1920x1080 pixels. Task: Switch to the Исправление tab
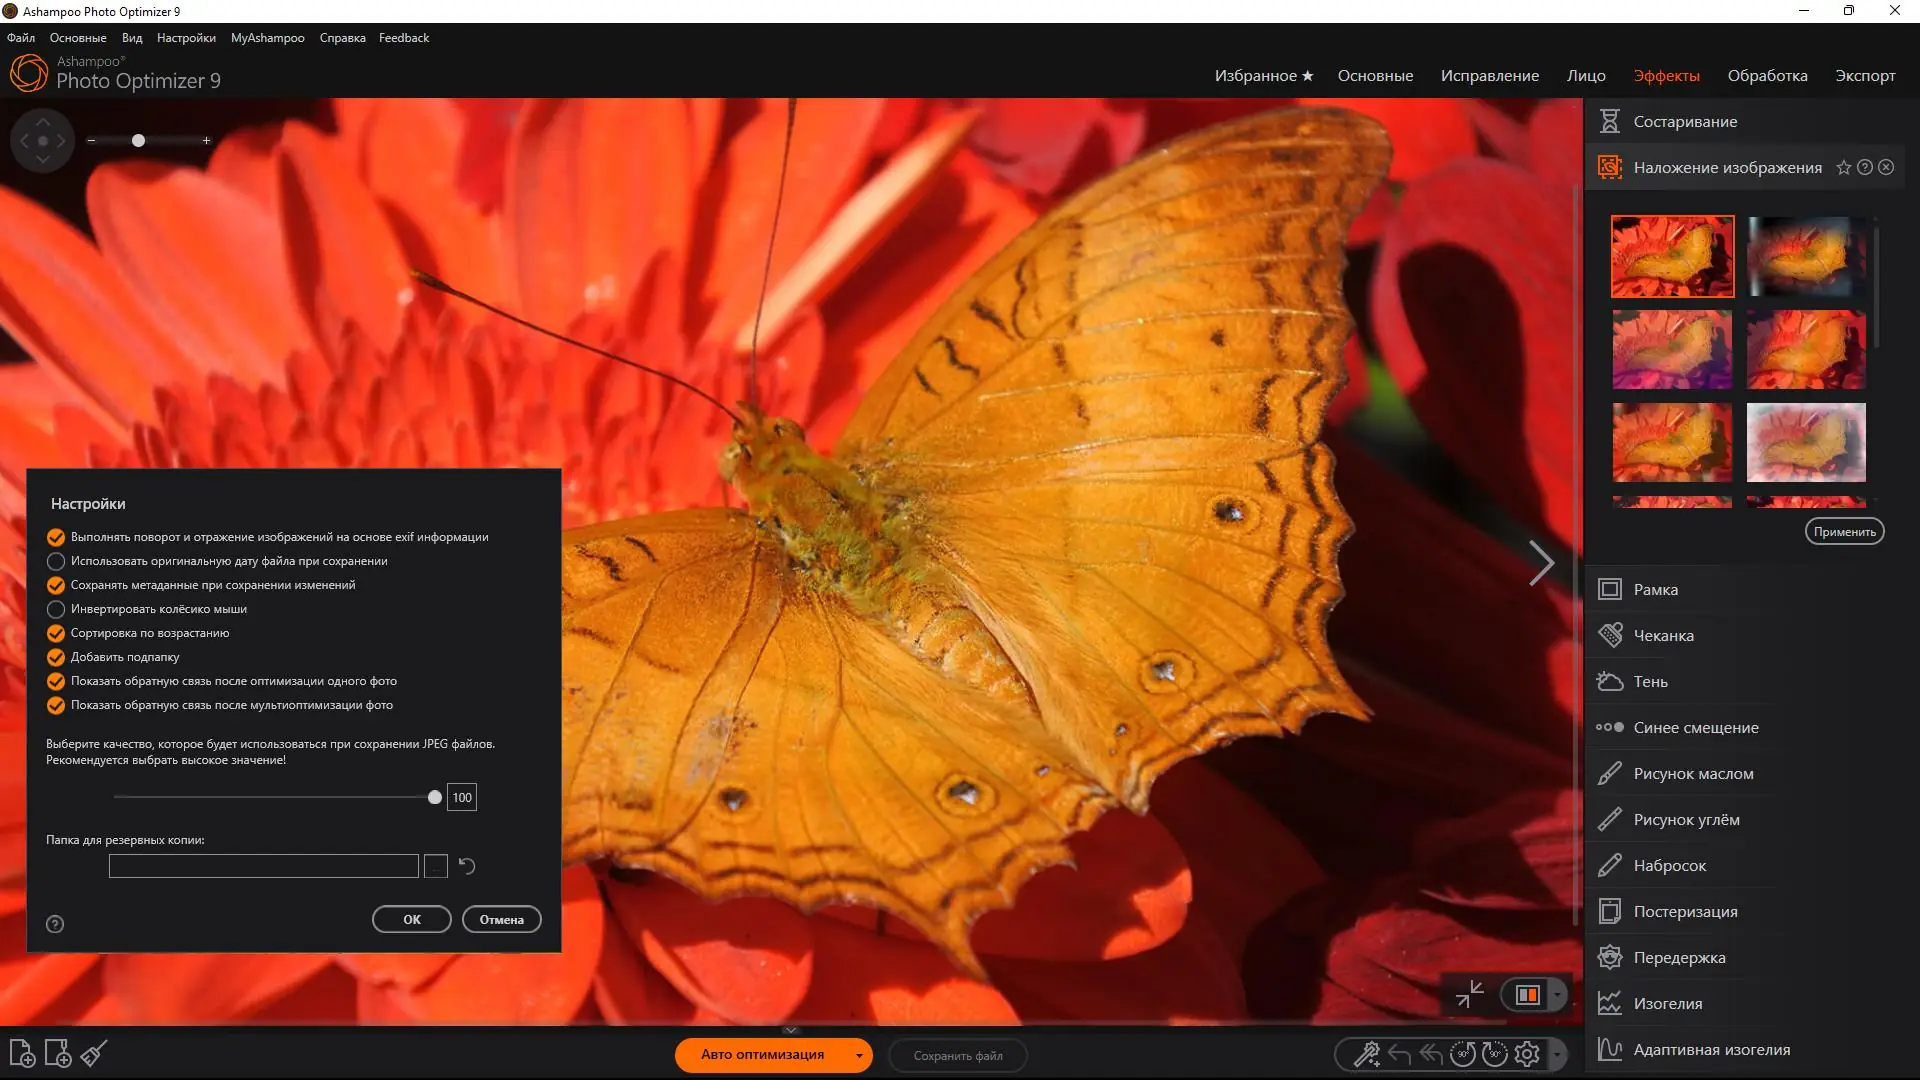tap(1489, 76)
